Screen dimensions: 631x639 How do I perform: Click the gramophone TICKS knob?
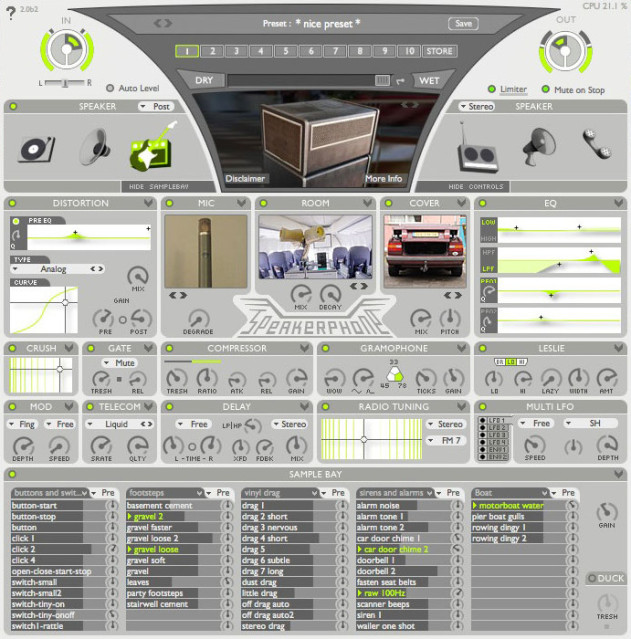point(426,378)
